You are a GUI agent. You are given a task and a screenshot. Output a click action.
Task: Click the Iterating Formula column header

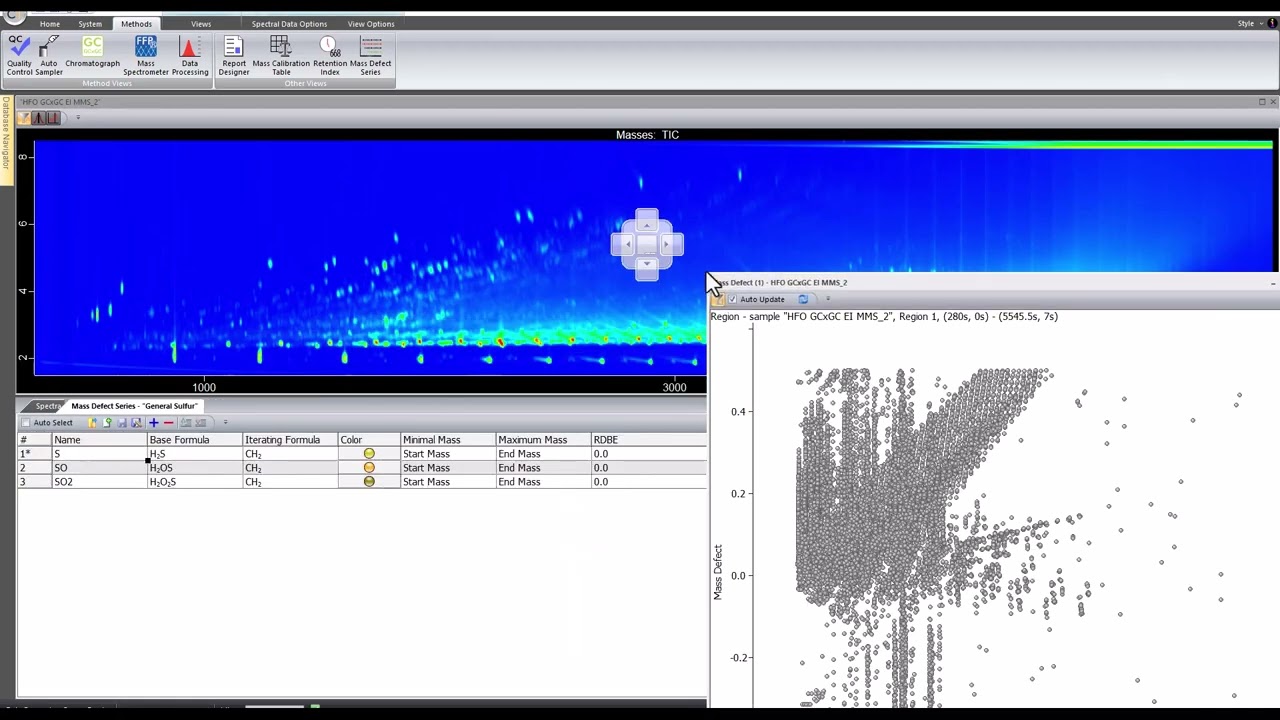pyautogui.click(x=289, y=440)
